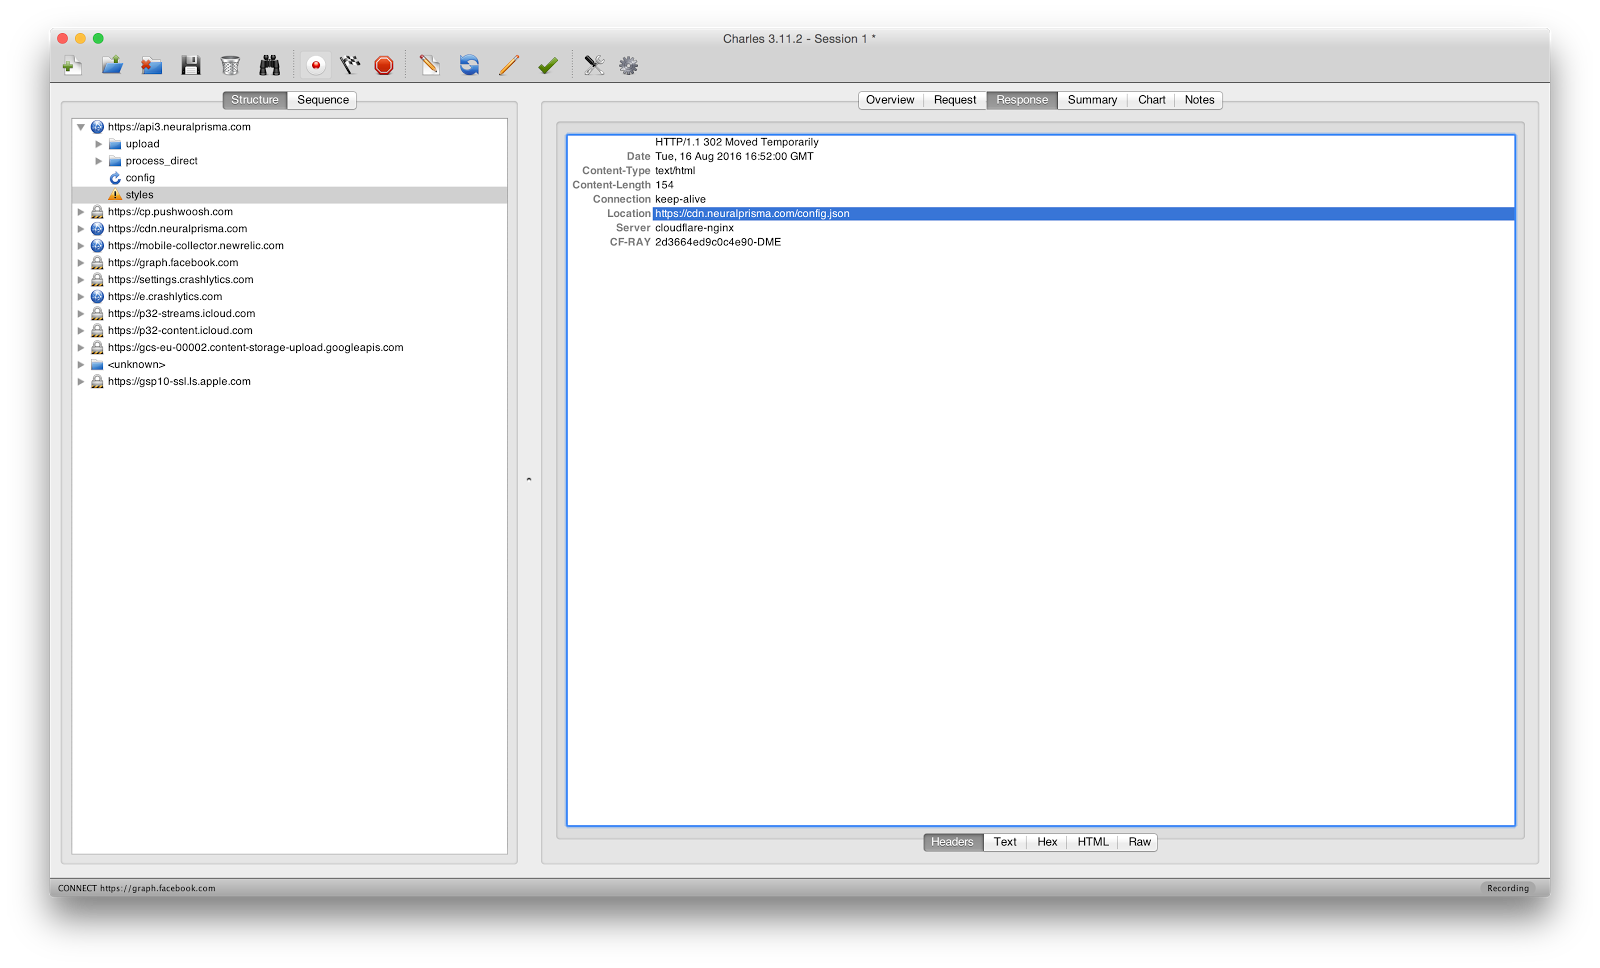Expand the graph.facebook.com host
Viewport: 1600px width, 968px height.
[x=81, y=263]
